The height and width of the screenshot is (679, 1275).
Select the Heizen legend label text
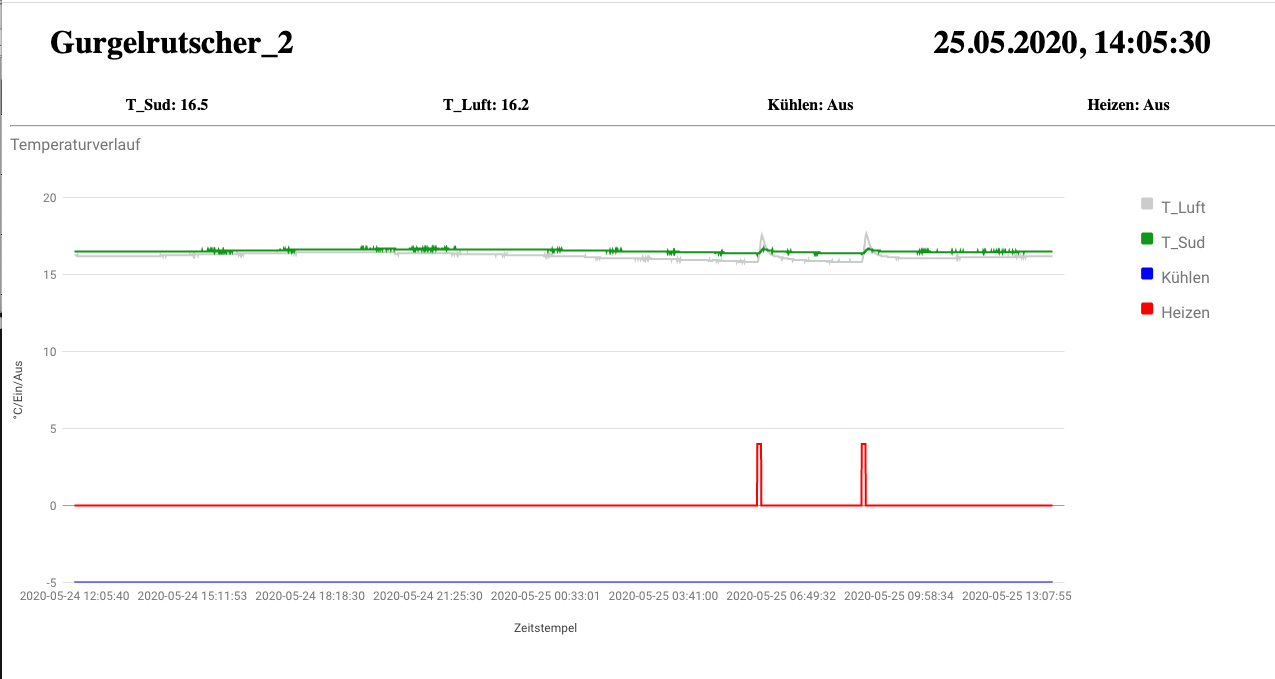(x=1185, y=313)
